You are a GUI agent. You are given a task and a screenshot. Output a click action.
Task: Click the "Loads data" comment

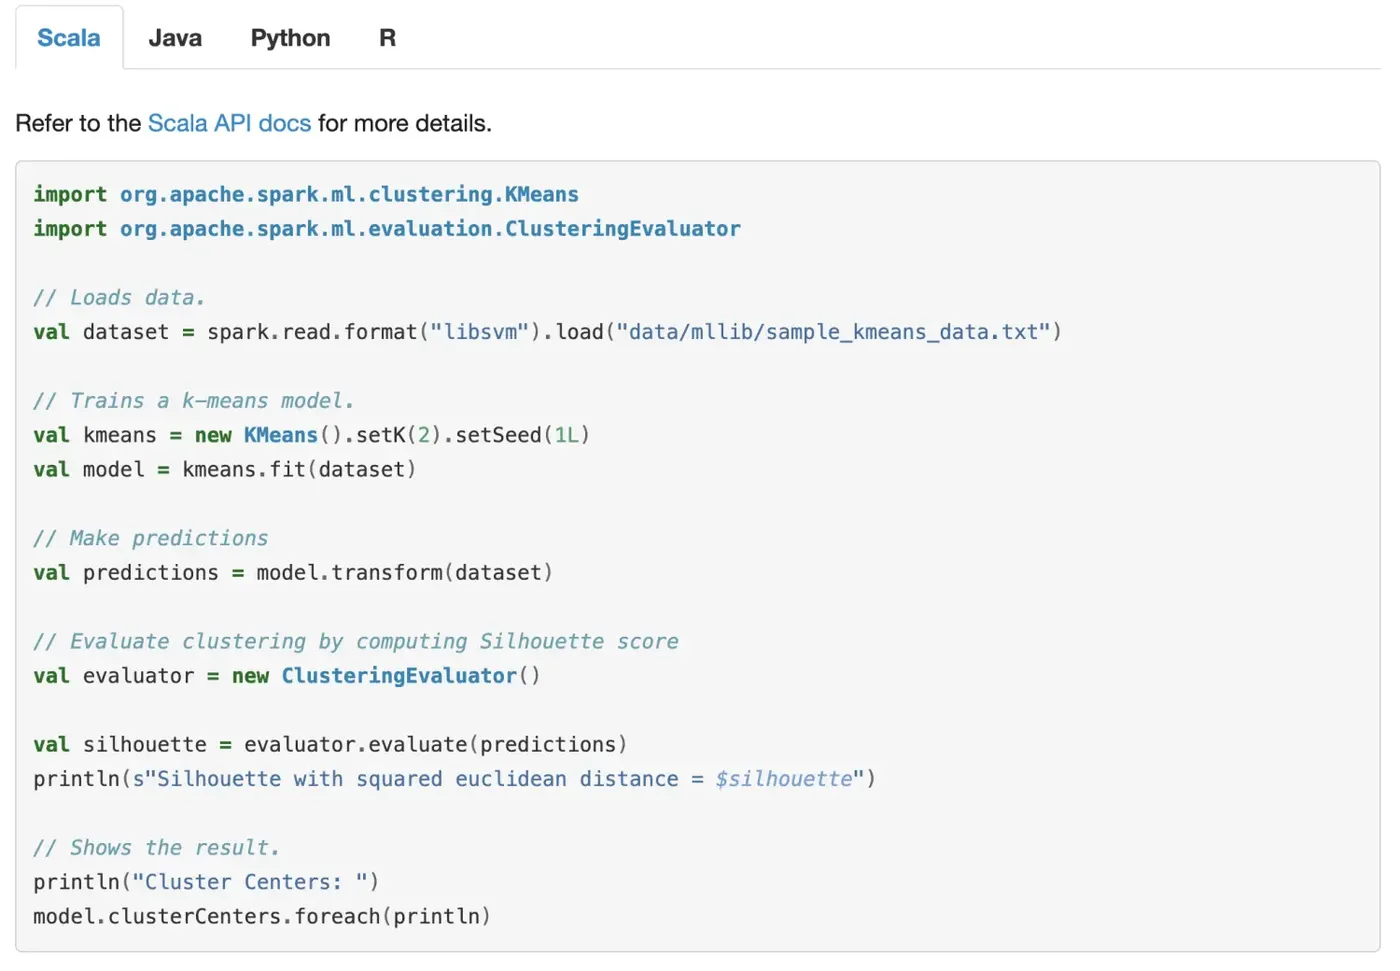119,297
